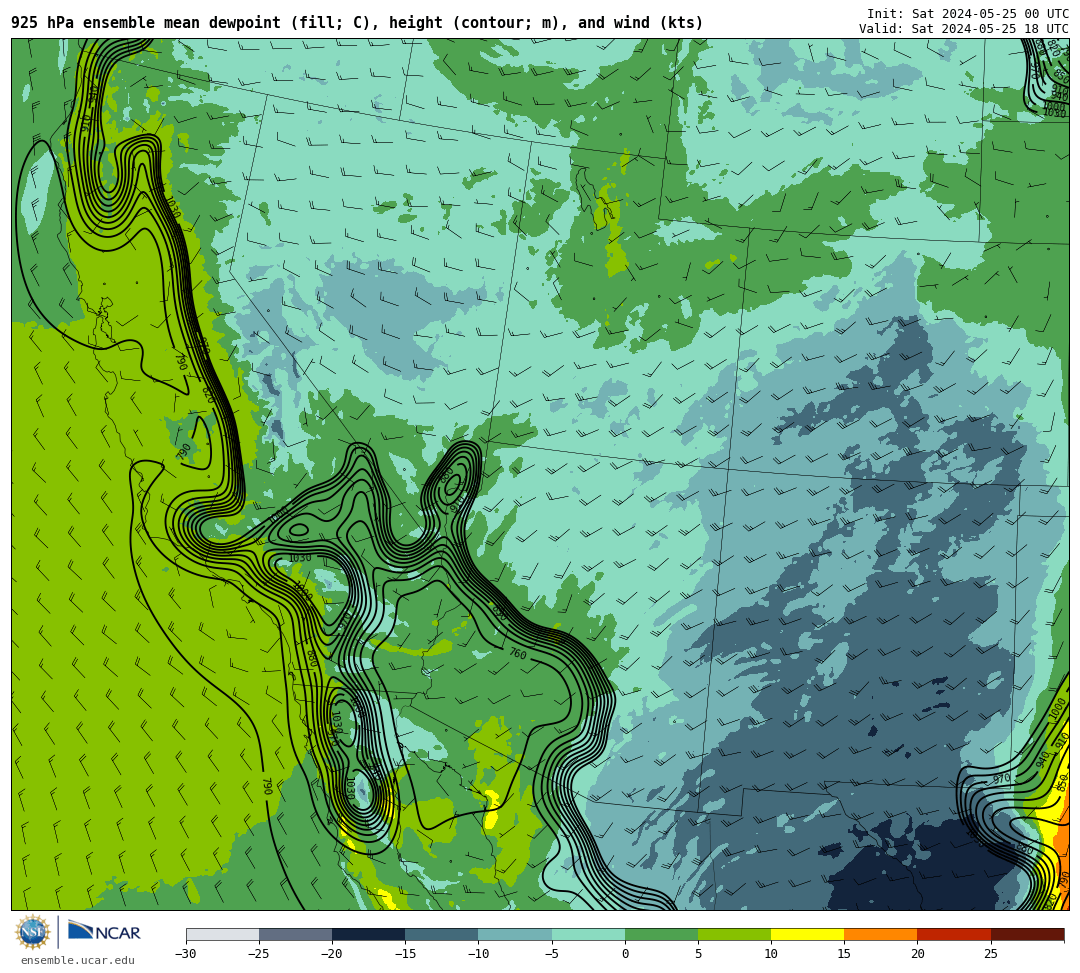Click the -20 colorbar tick label
Screen dimensions: 1080x973
click(331, 954)
